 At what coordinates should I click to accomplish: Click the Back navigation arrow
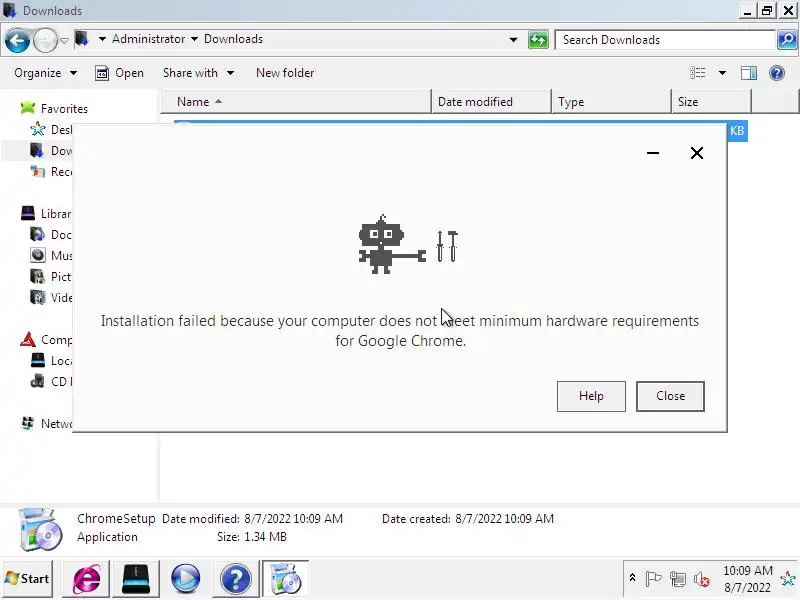17,40
